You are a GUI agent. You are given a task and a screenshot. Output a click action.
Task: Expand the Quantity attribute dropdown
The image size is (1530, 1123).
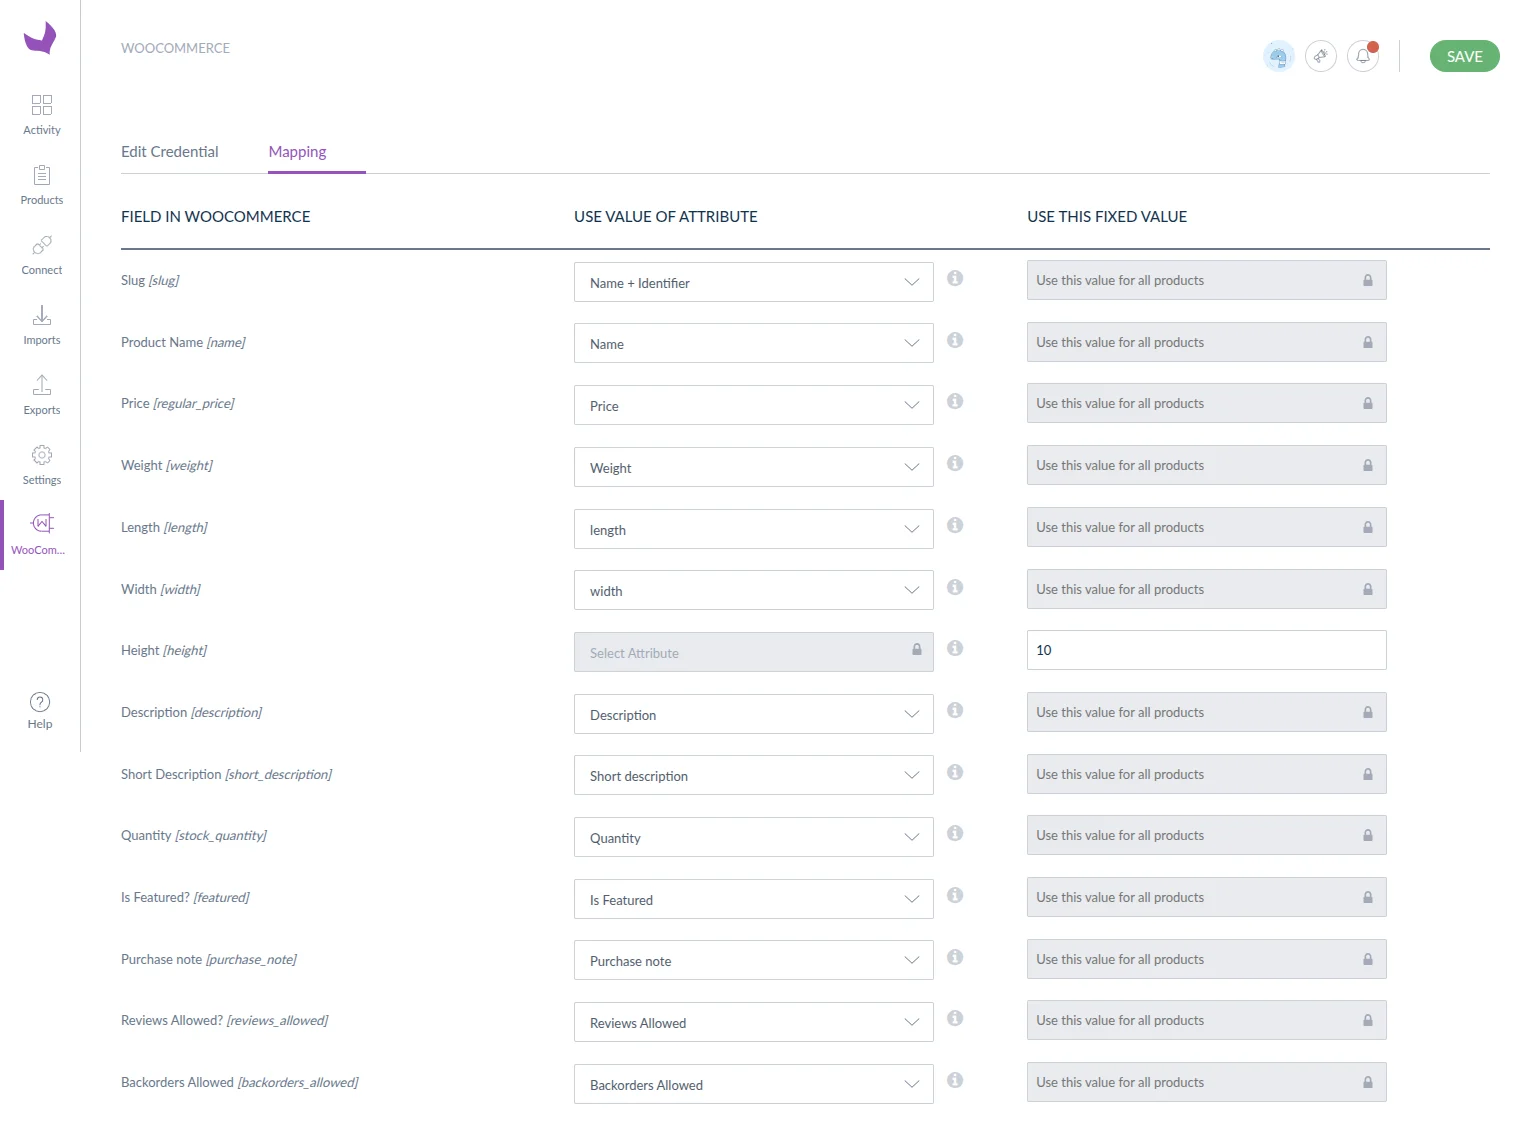point(910,837)
